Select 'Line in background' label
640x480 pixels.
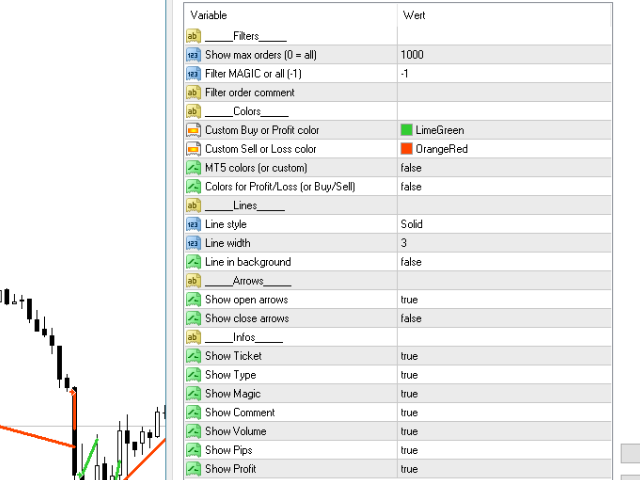tap(248, 262)
